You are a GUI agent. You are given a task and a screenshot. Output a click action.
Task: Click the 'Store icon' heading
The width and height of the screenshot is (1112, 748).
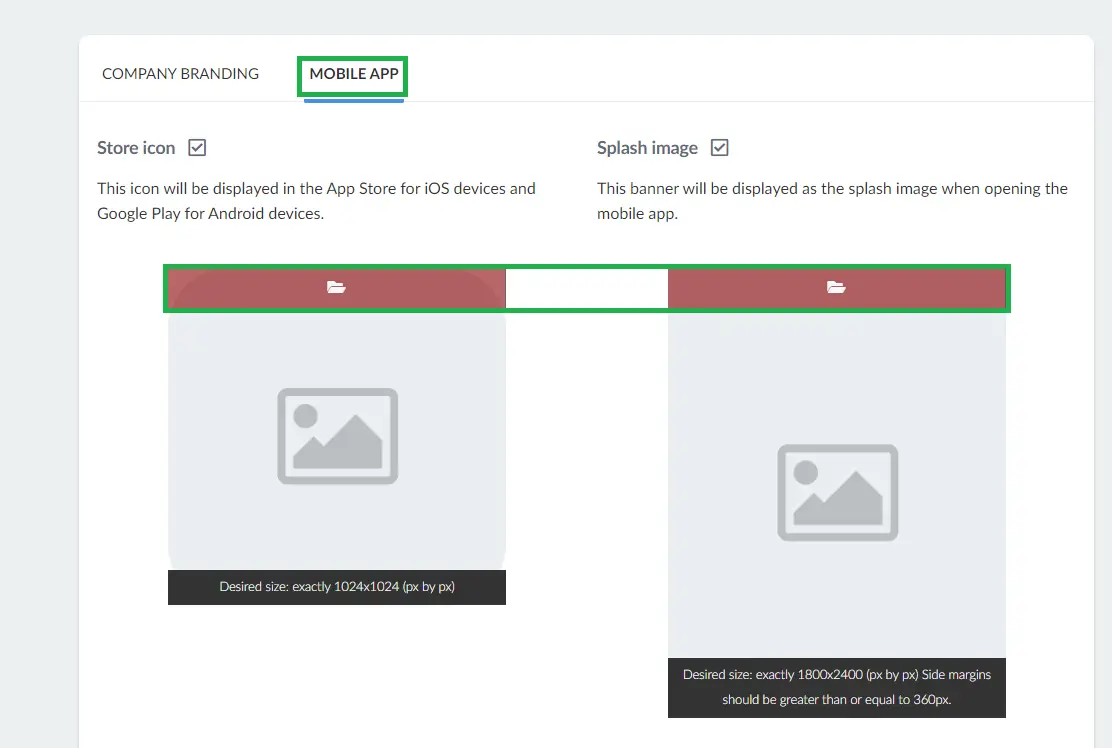[x=136, y=147]
